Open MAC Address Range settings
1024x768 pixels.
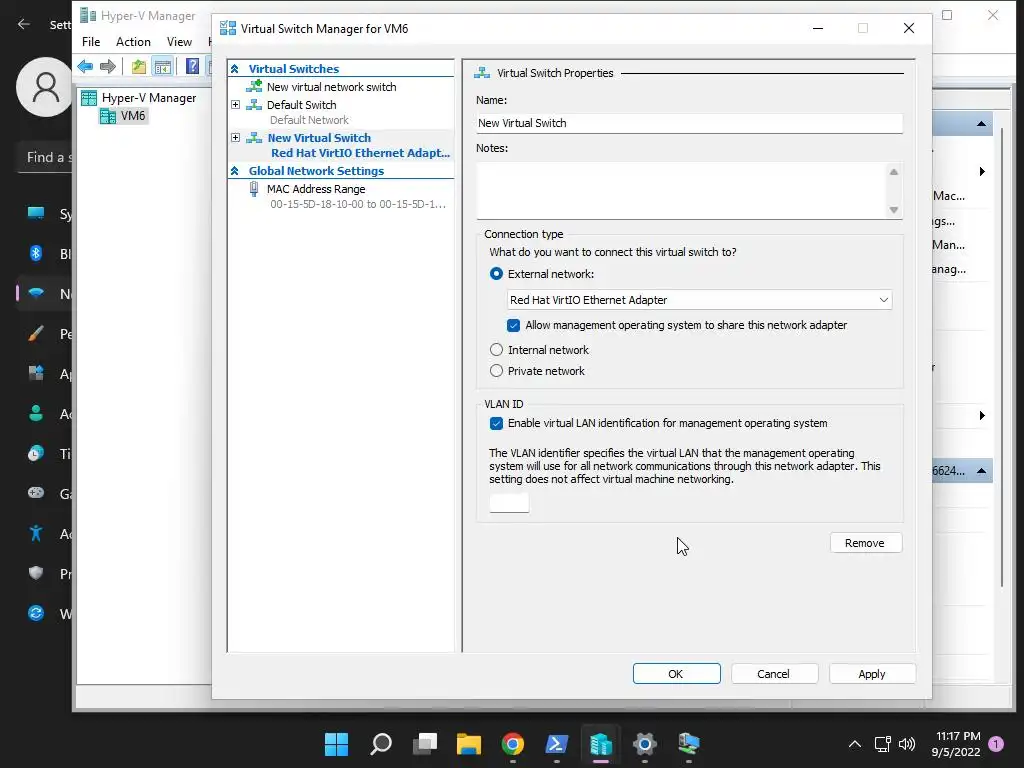pyautogui.click(x=315, y=189)
